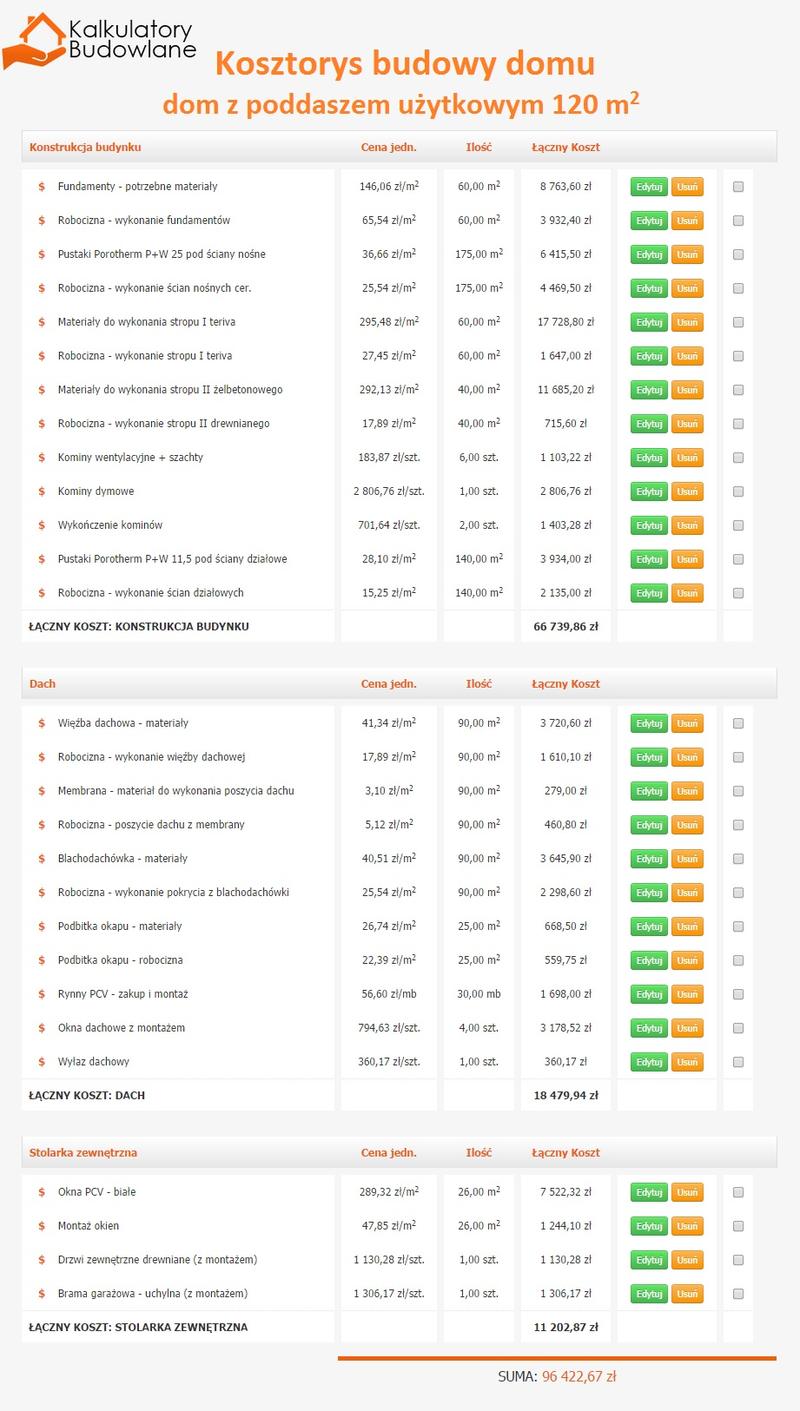Click dollar icon next to Kominy dymowe
The width and height of the screenshot is (800, 1411).
[41, 492]
